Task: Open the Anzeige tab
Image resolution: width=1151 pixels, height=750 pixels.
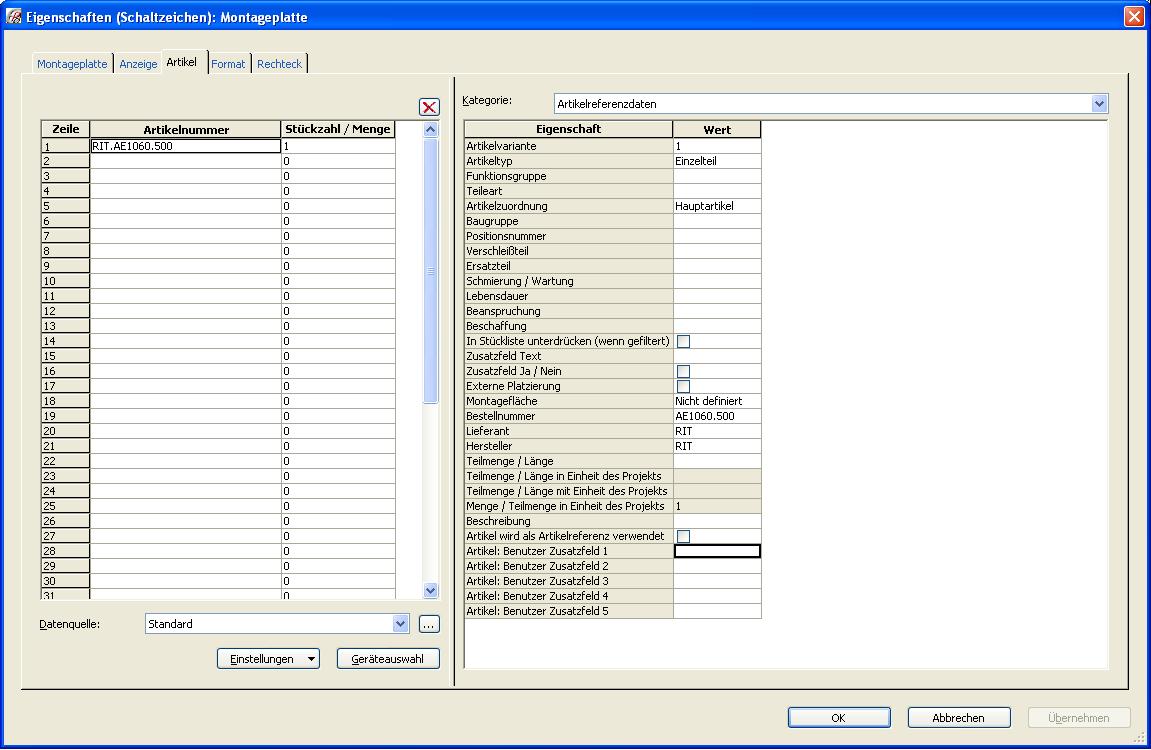Action: coord(138,64)
